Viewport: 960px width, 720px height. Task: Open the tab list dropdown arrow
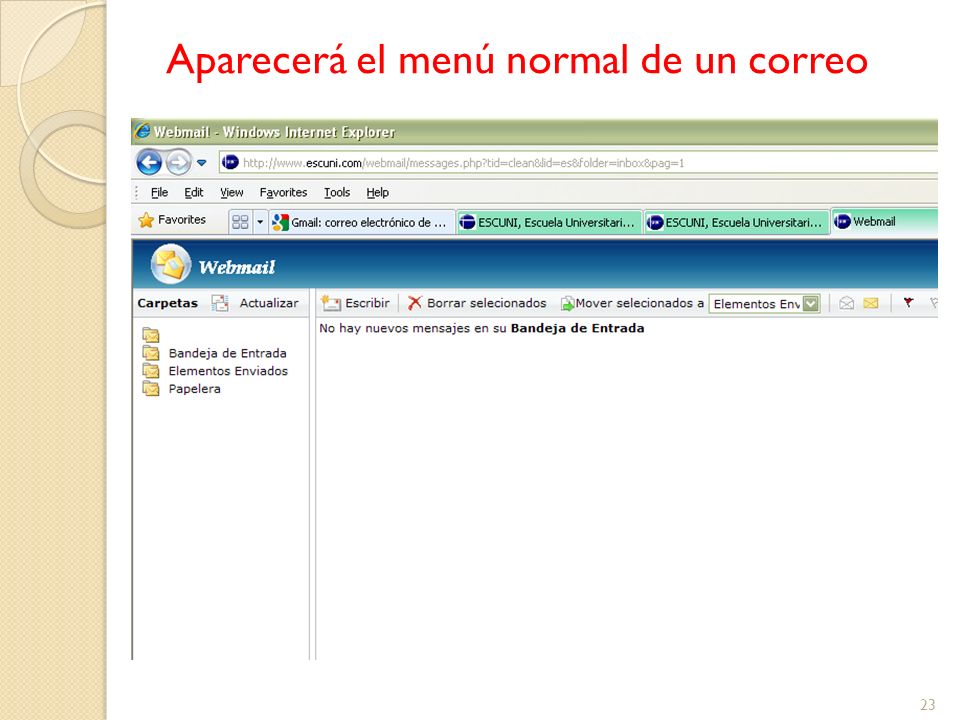260,222
